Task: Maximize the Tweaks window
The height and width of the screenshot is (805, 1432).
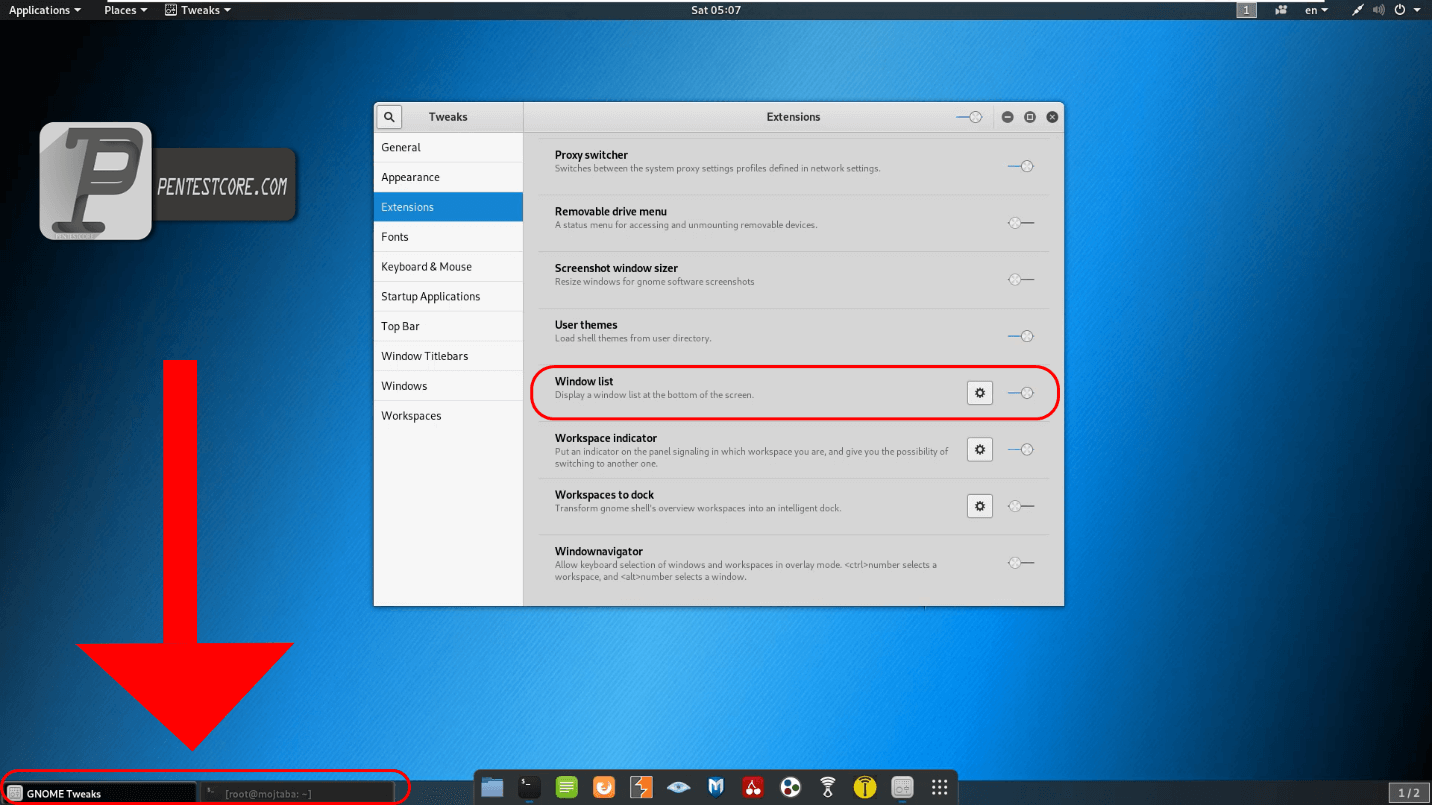Action: tap(1030, 117)
